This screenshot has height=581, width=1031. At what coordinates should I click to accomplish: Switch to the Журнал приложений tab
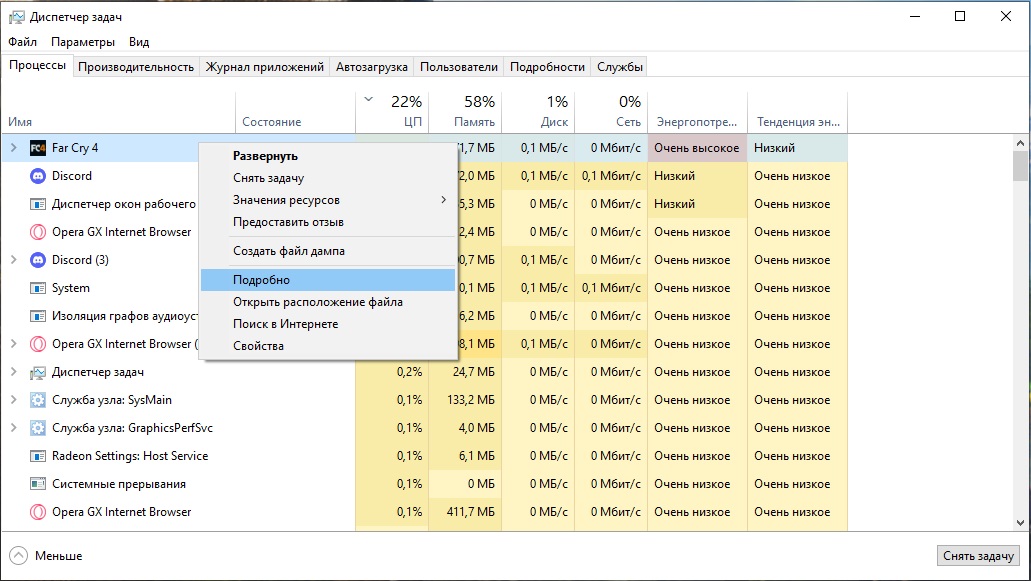click(264, 67)
